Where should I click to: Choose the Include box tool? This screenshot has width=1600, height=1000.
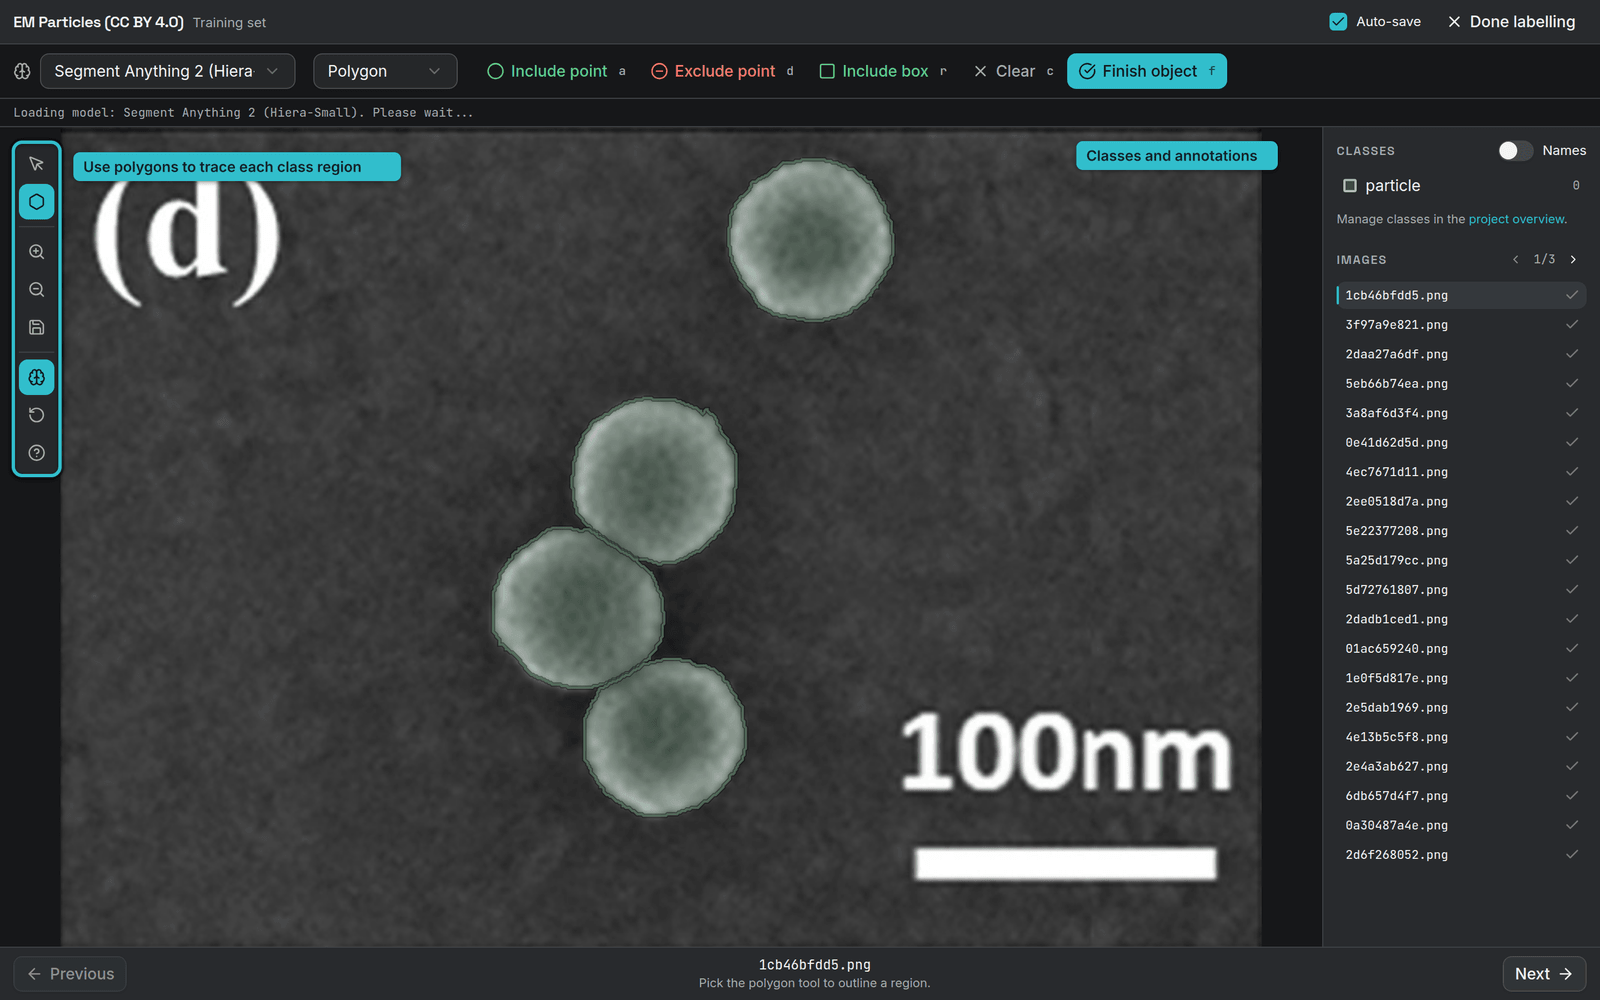click(883, 71)
